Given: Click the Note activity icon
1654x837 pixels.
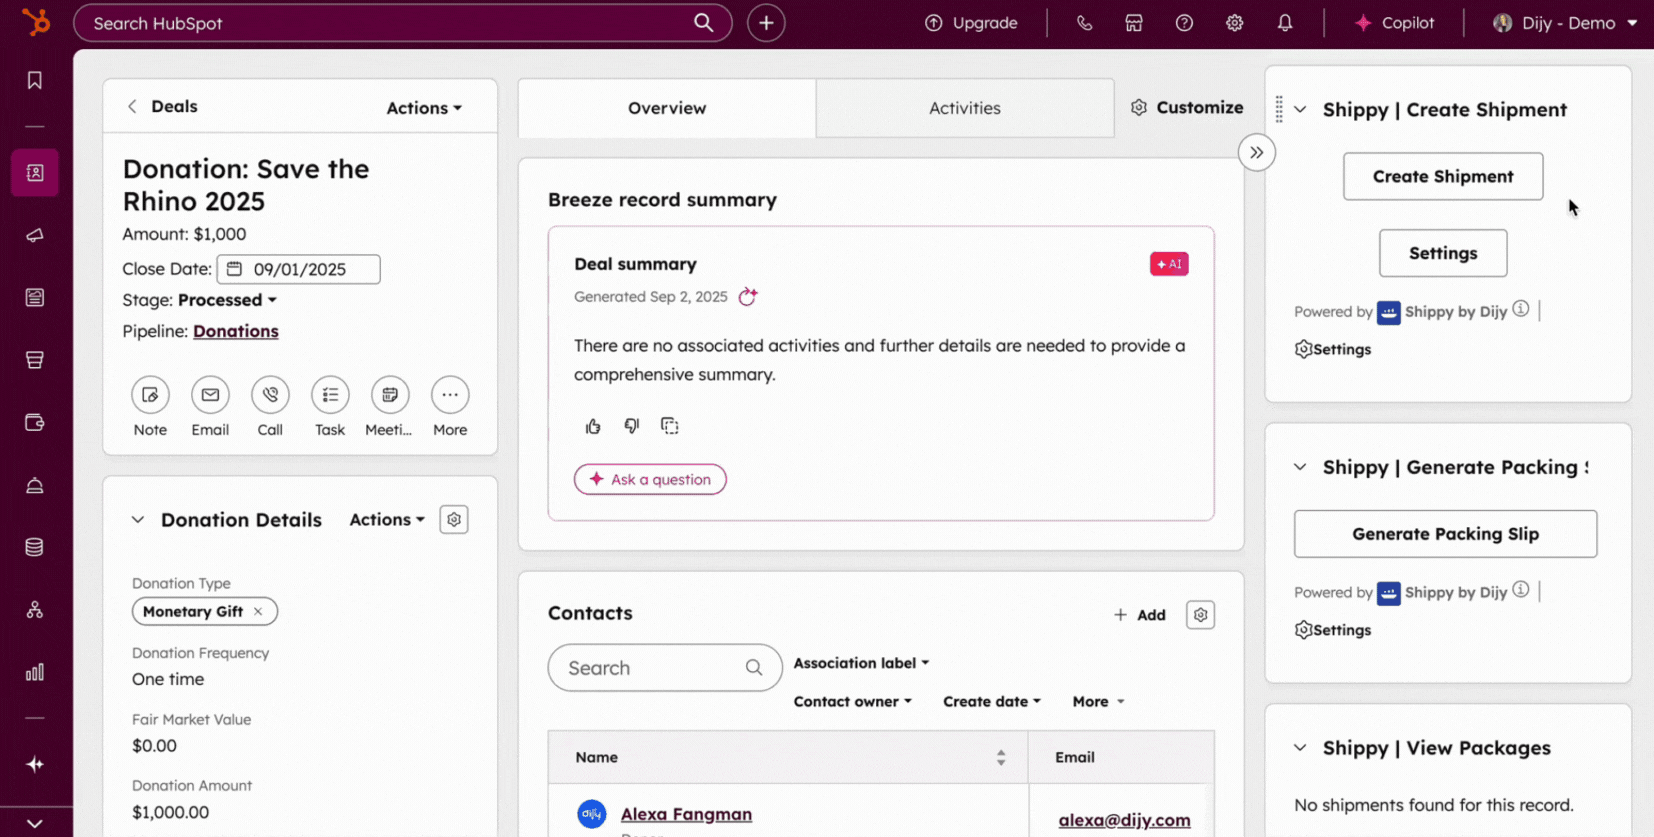Looking at the screenshot, I should tap(150, 395).
